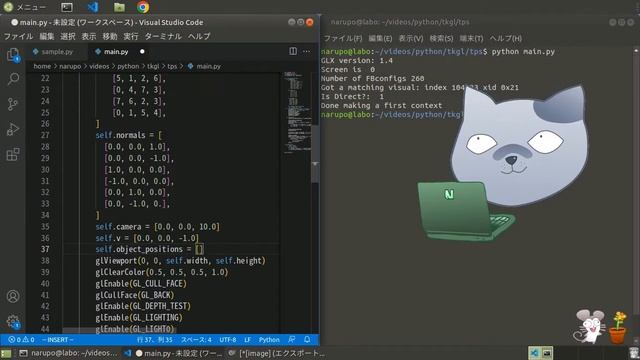Open the 表示(V) menu in terminal window

coord(411,38)
